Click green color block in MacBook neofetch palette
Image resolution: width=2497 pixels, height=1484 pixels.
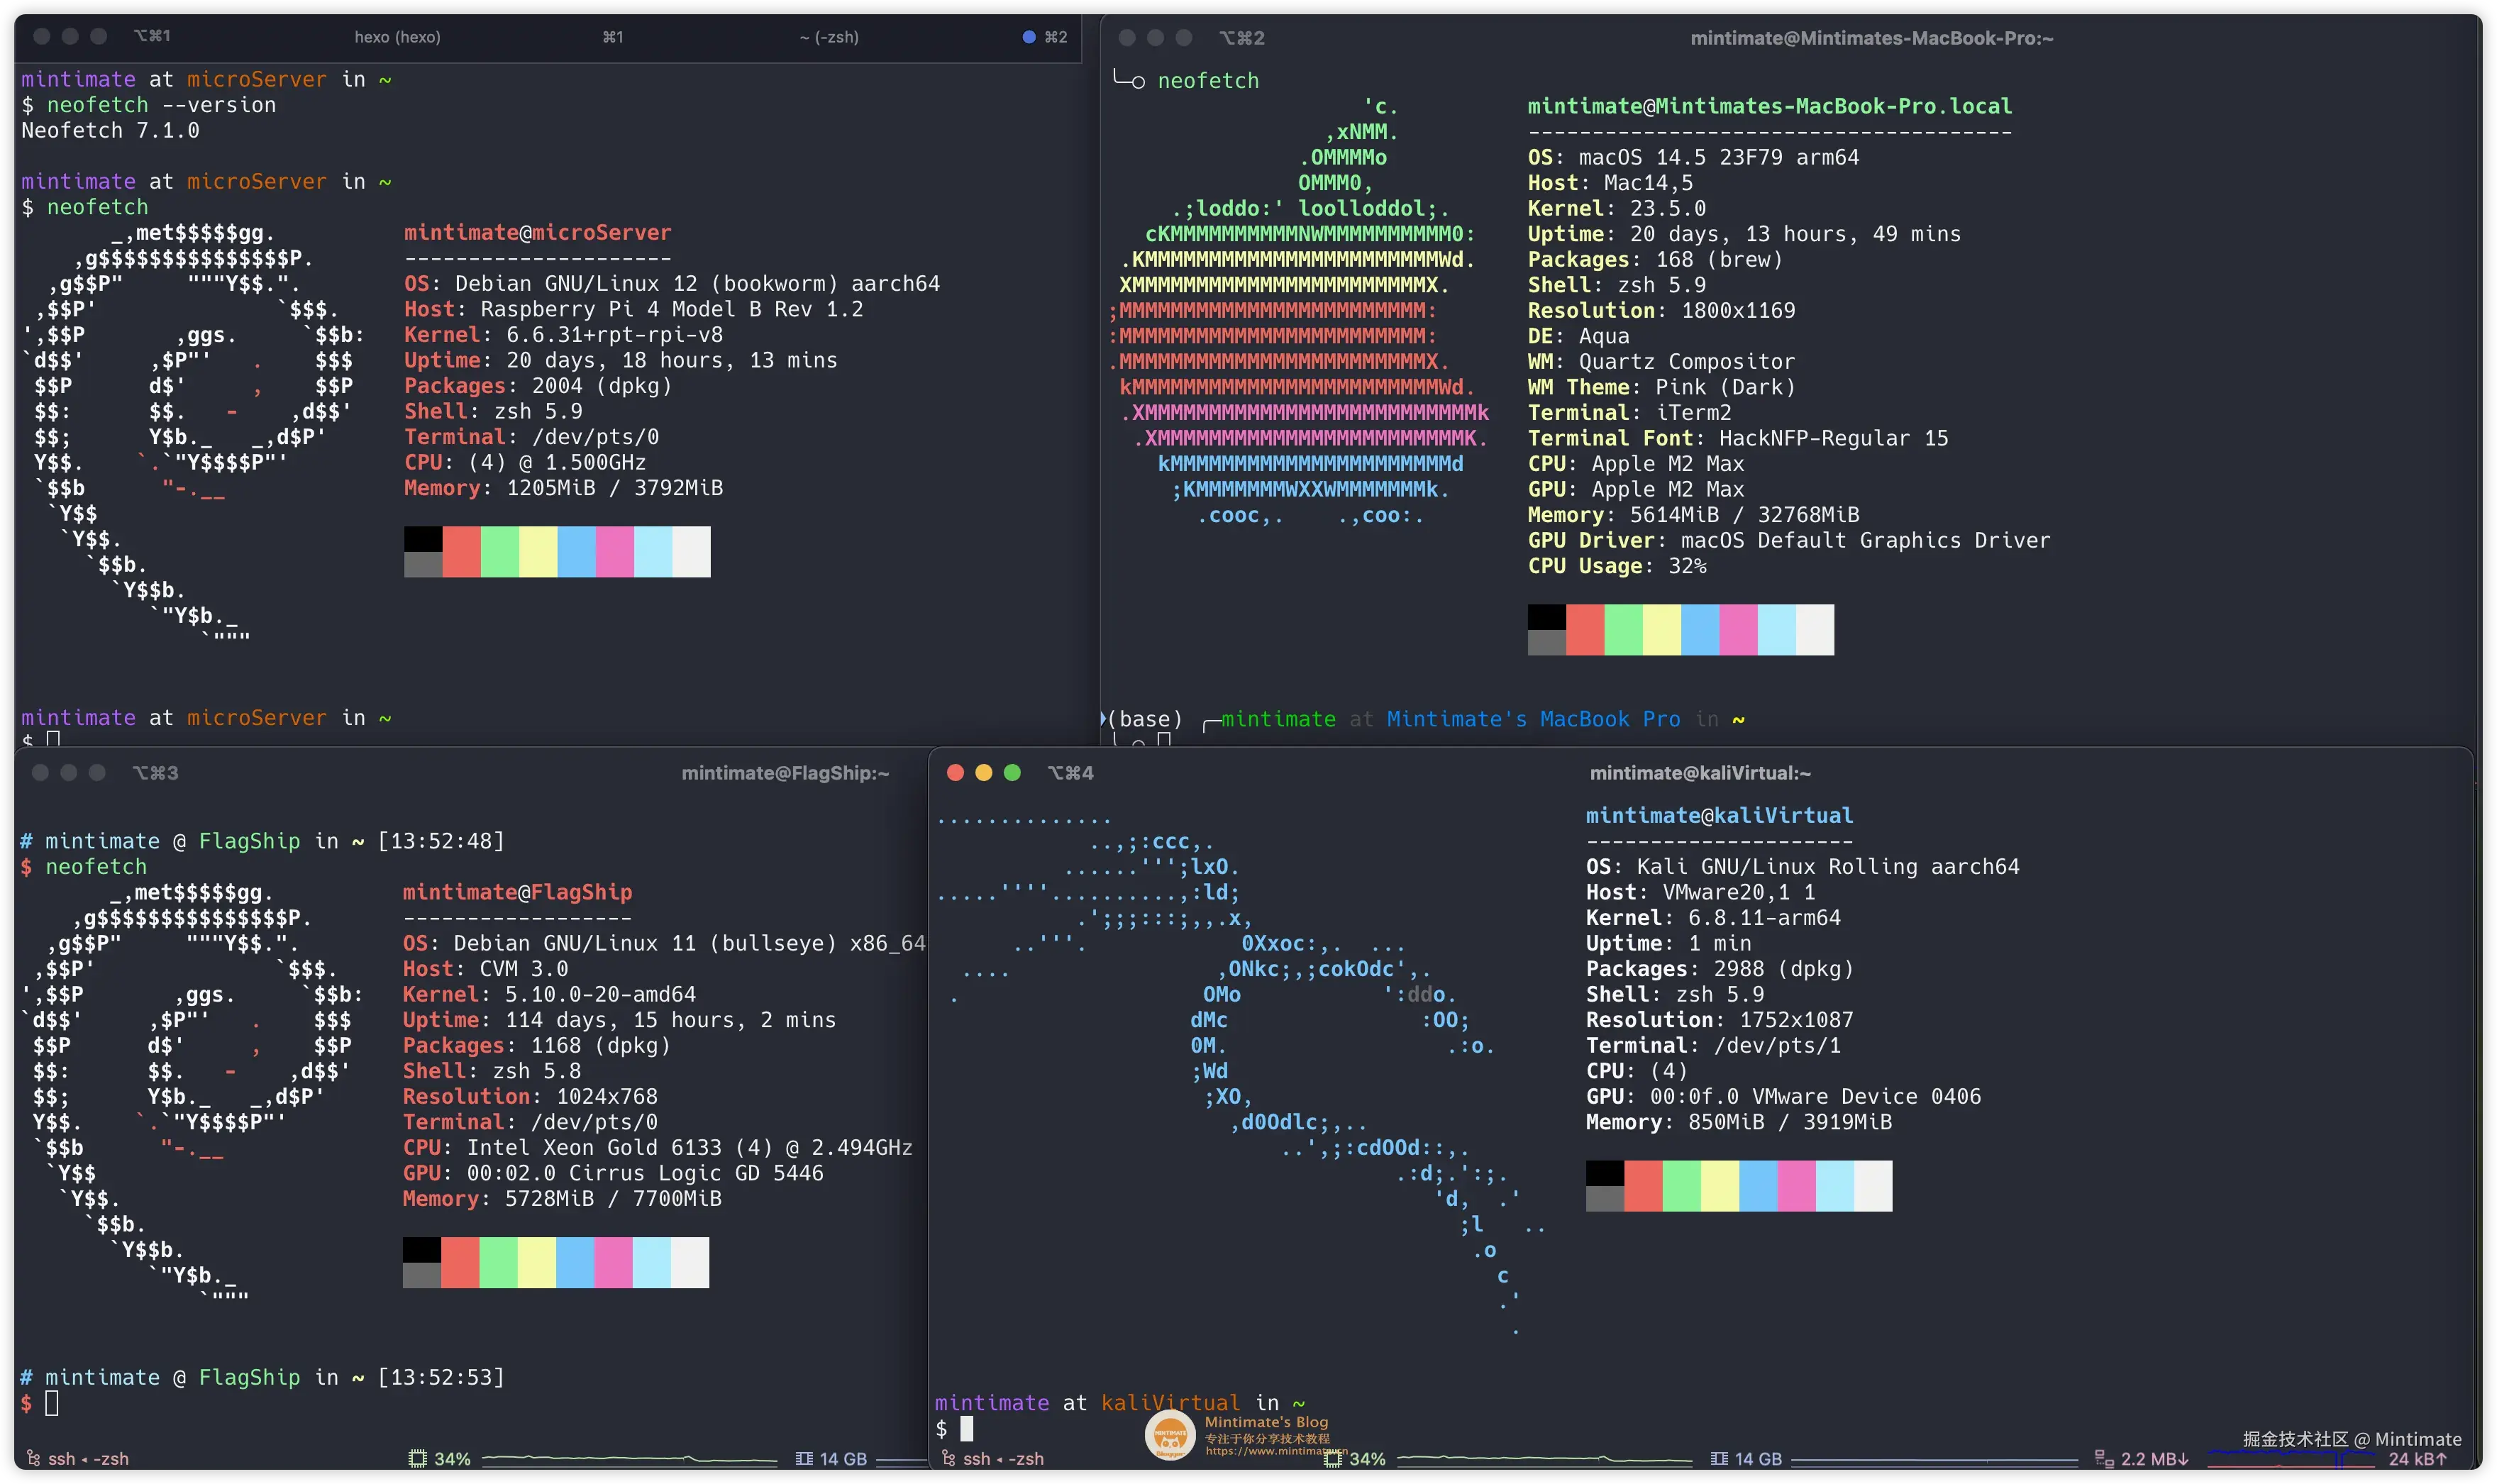(x=1623, y=630)
